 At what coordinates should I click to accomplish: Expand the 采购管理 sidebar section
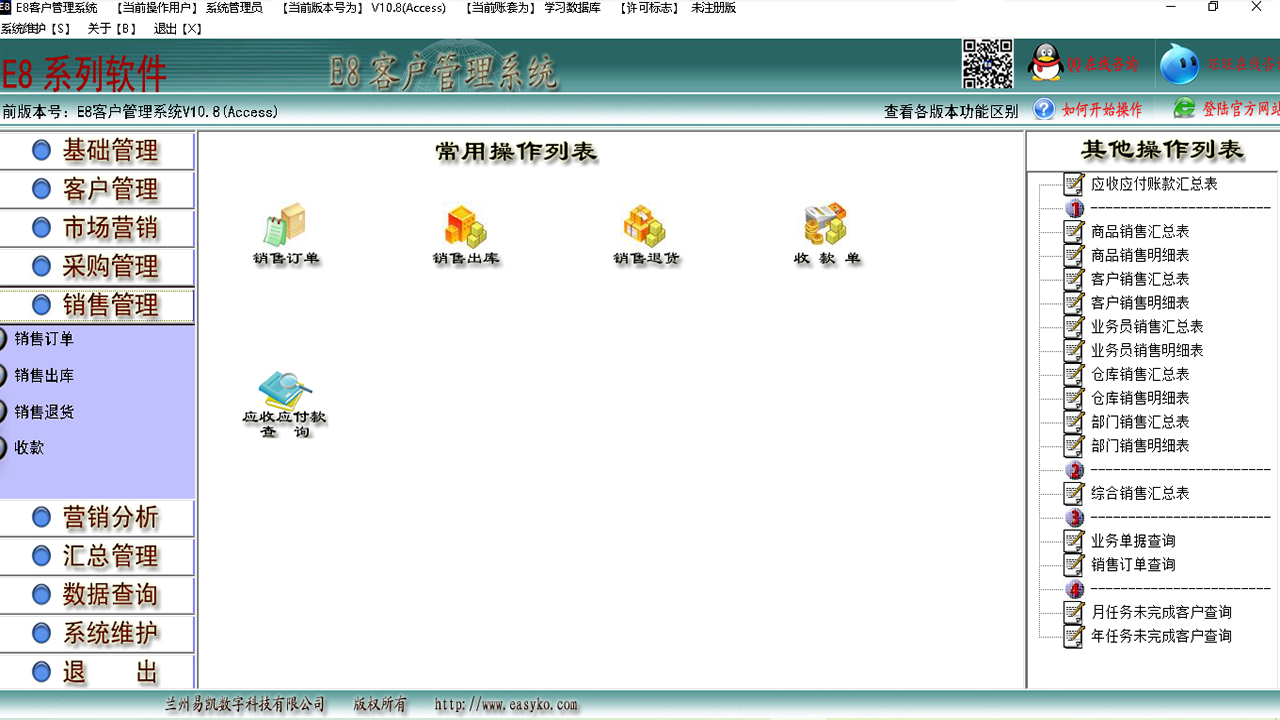[97, 266]
